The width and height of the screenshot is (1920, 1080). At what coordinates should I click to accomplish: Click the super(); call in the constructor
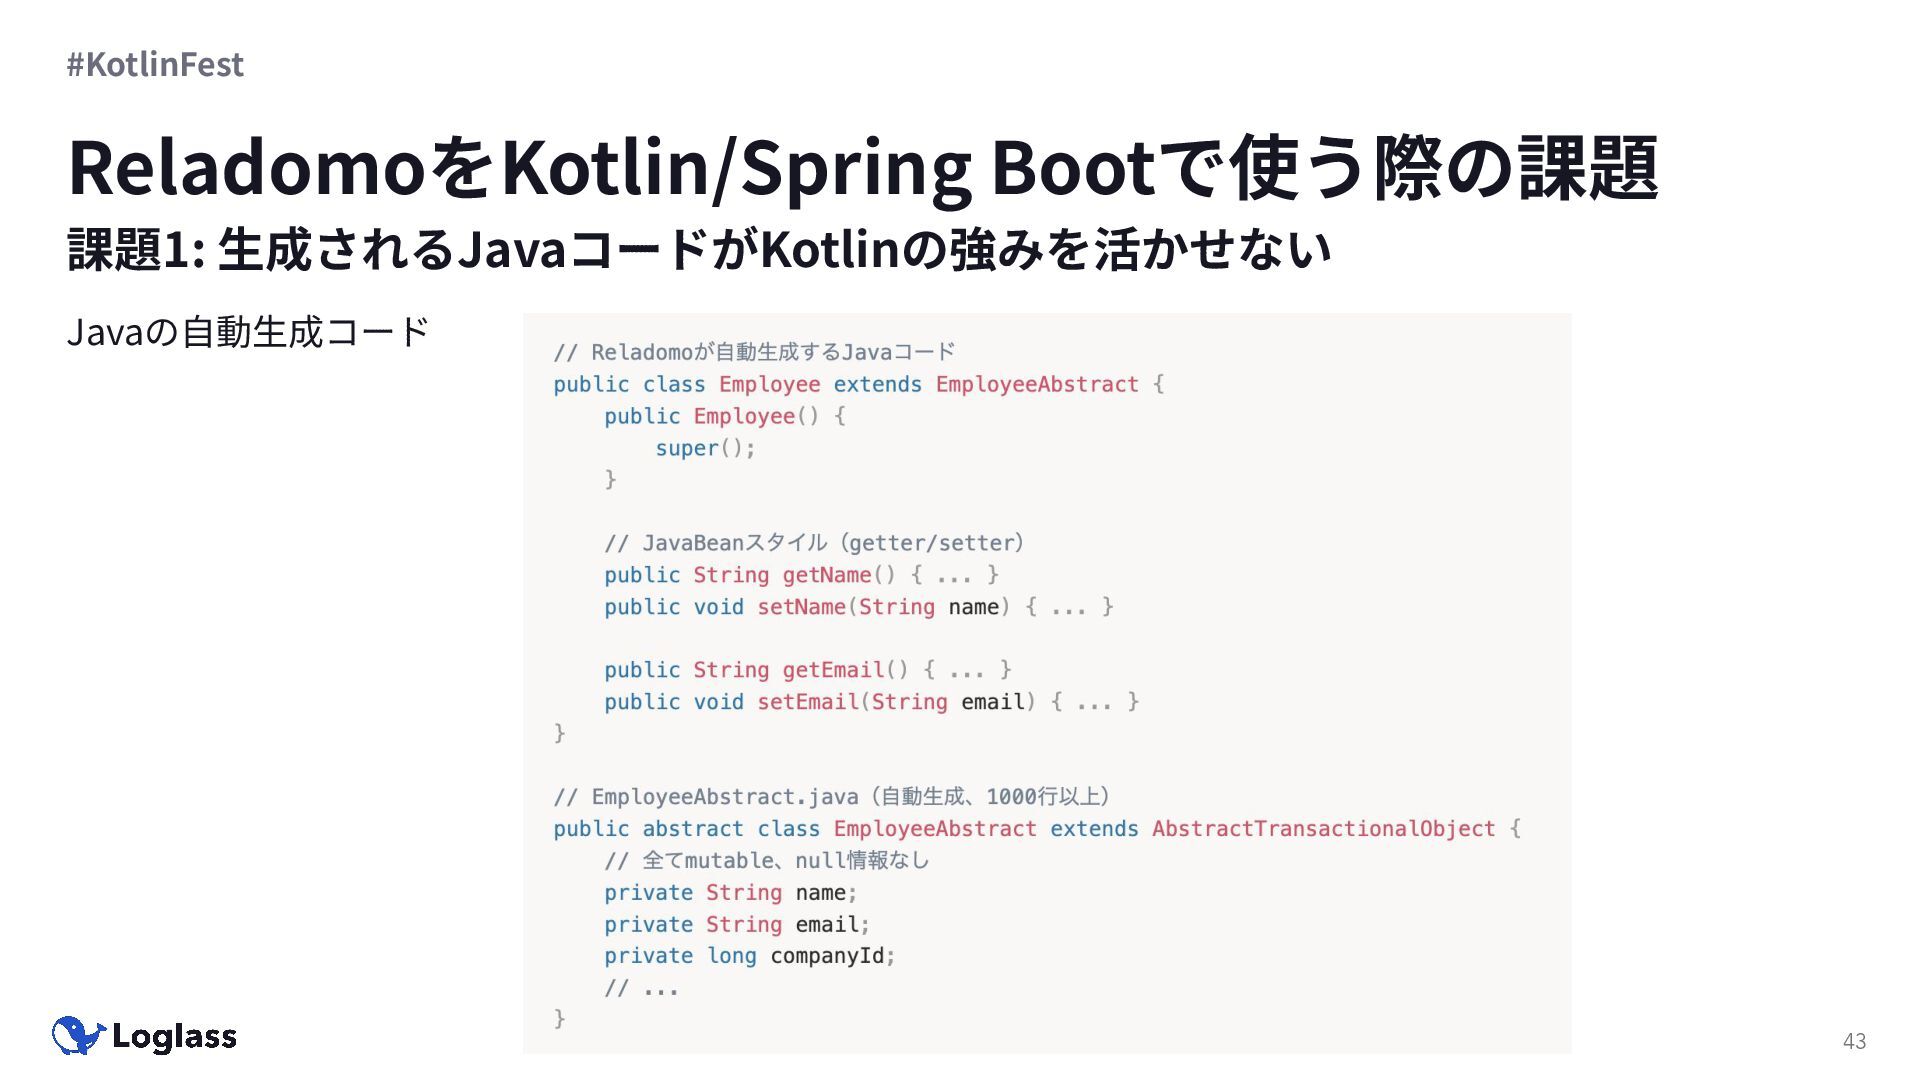(705, 448)
